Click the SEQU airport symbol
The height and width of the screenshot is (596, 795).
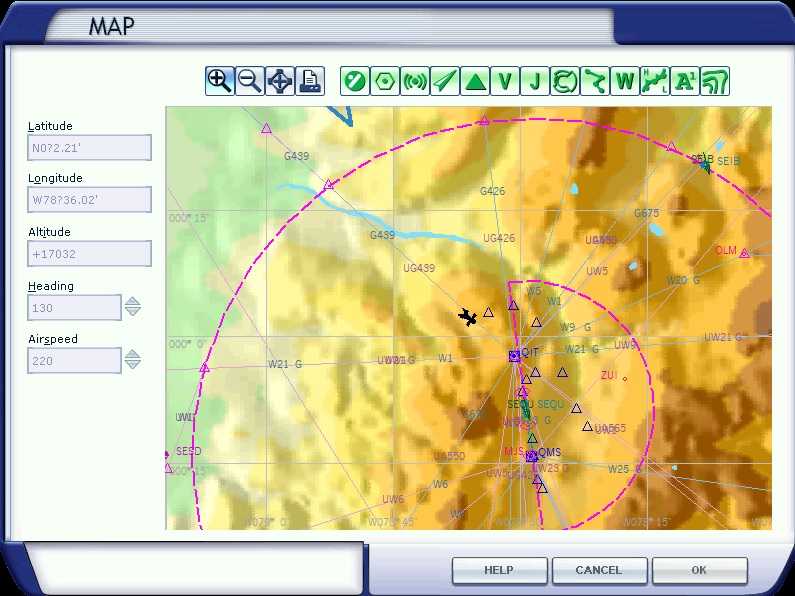pos(526,409)
